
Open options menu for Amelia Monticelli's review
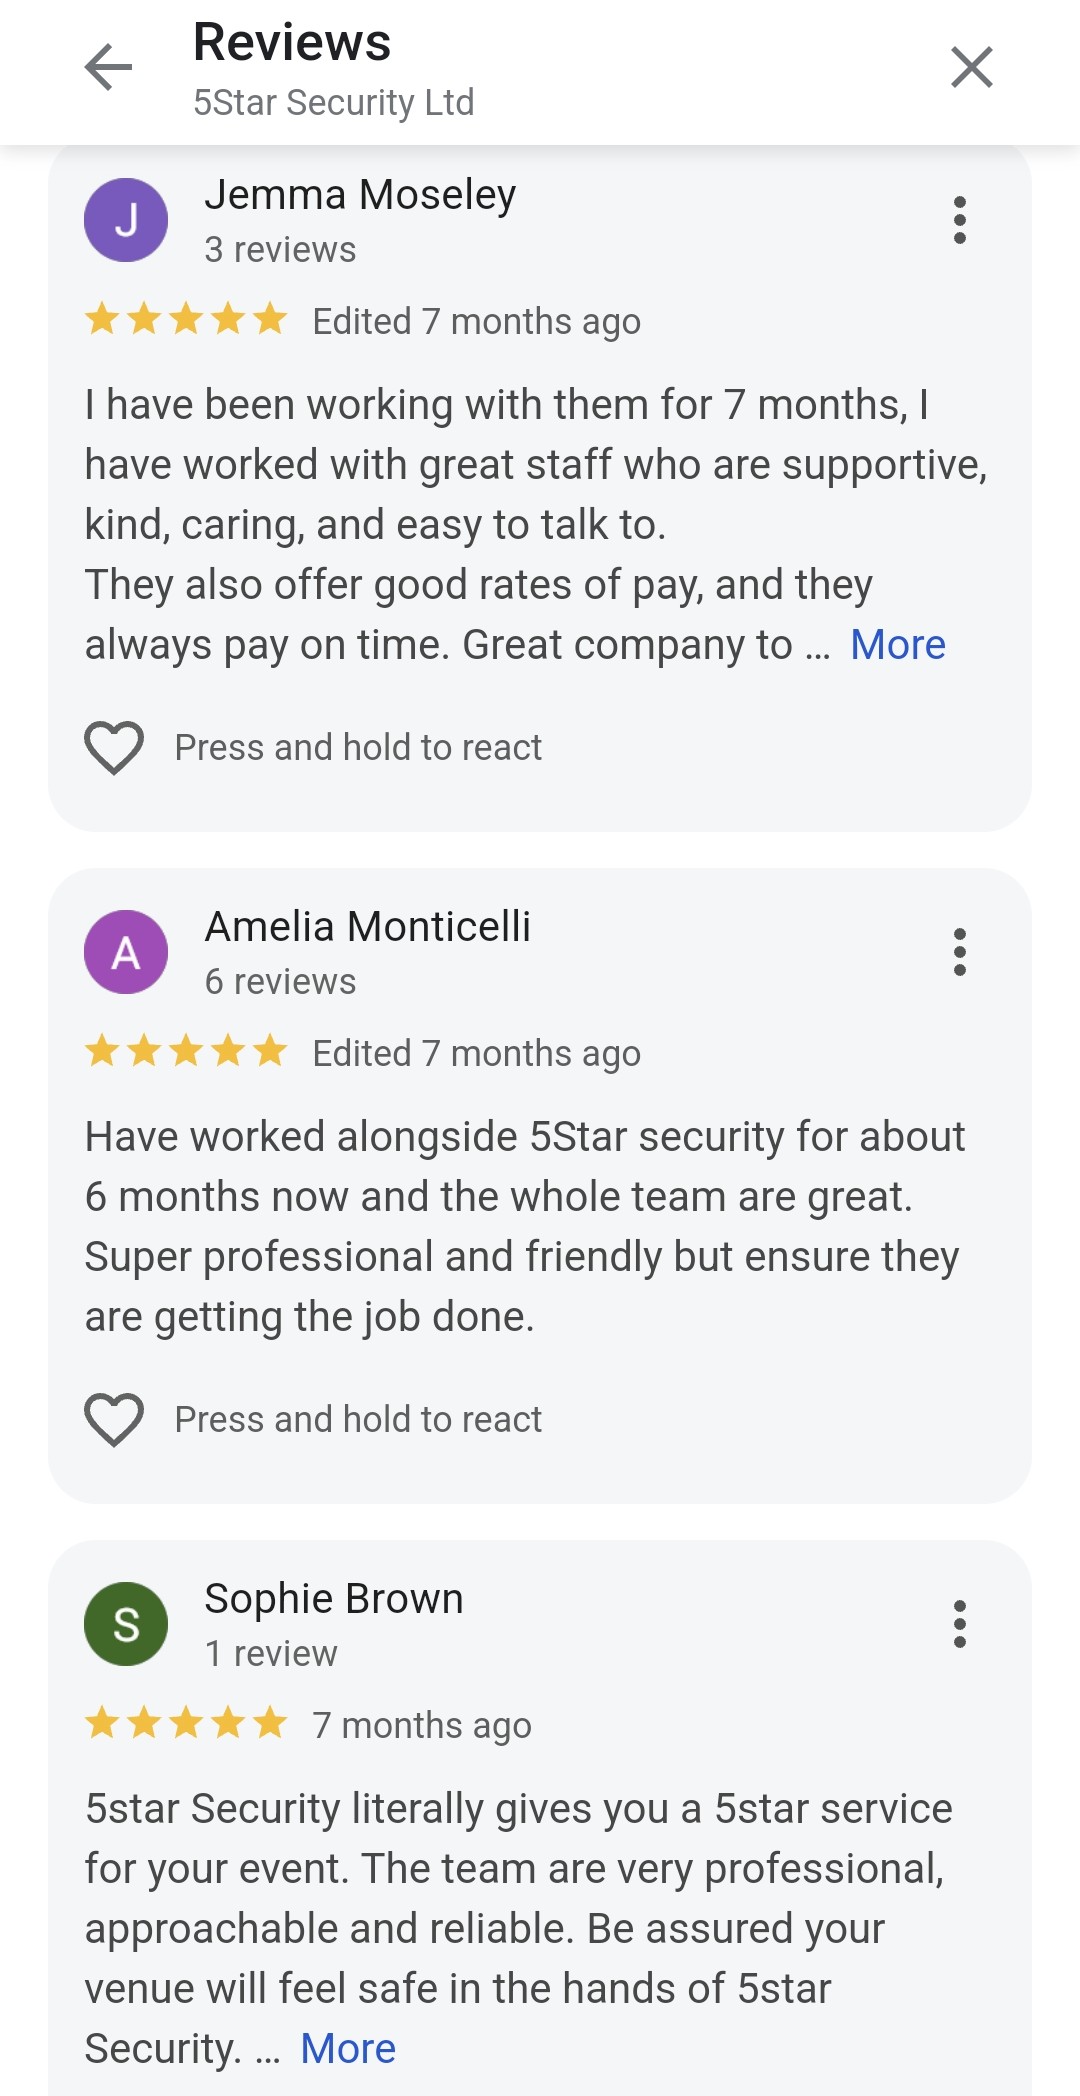point(959,952)
